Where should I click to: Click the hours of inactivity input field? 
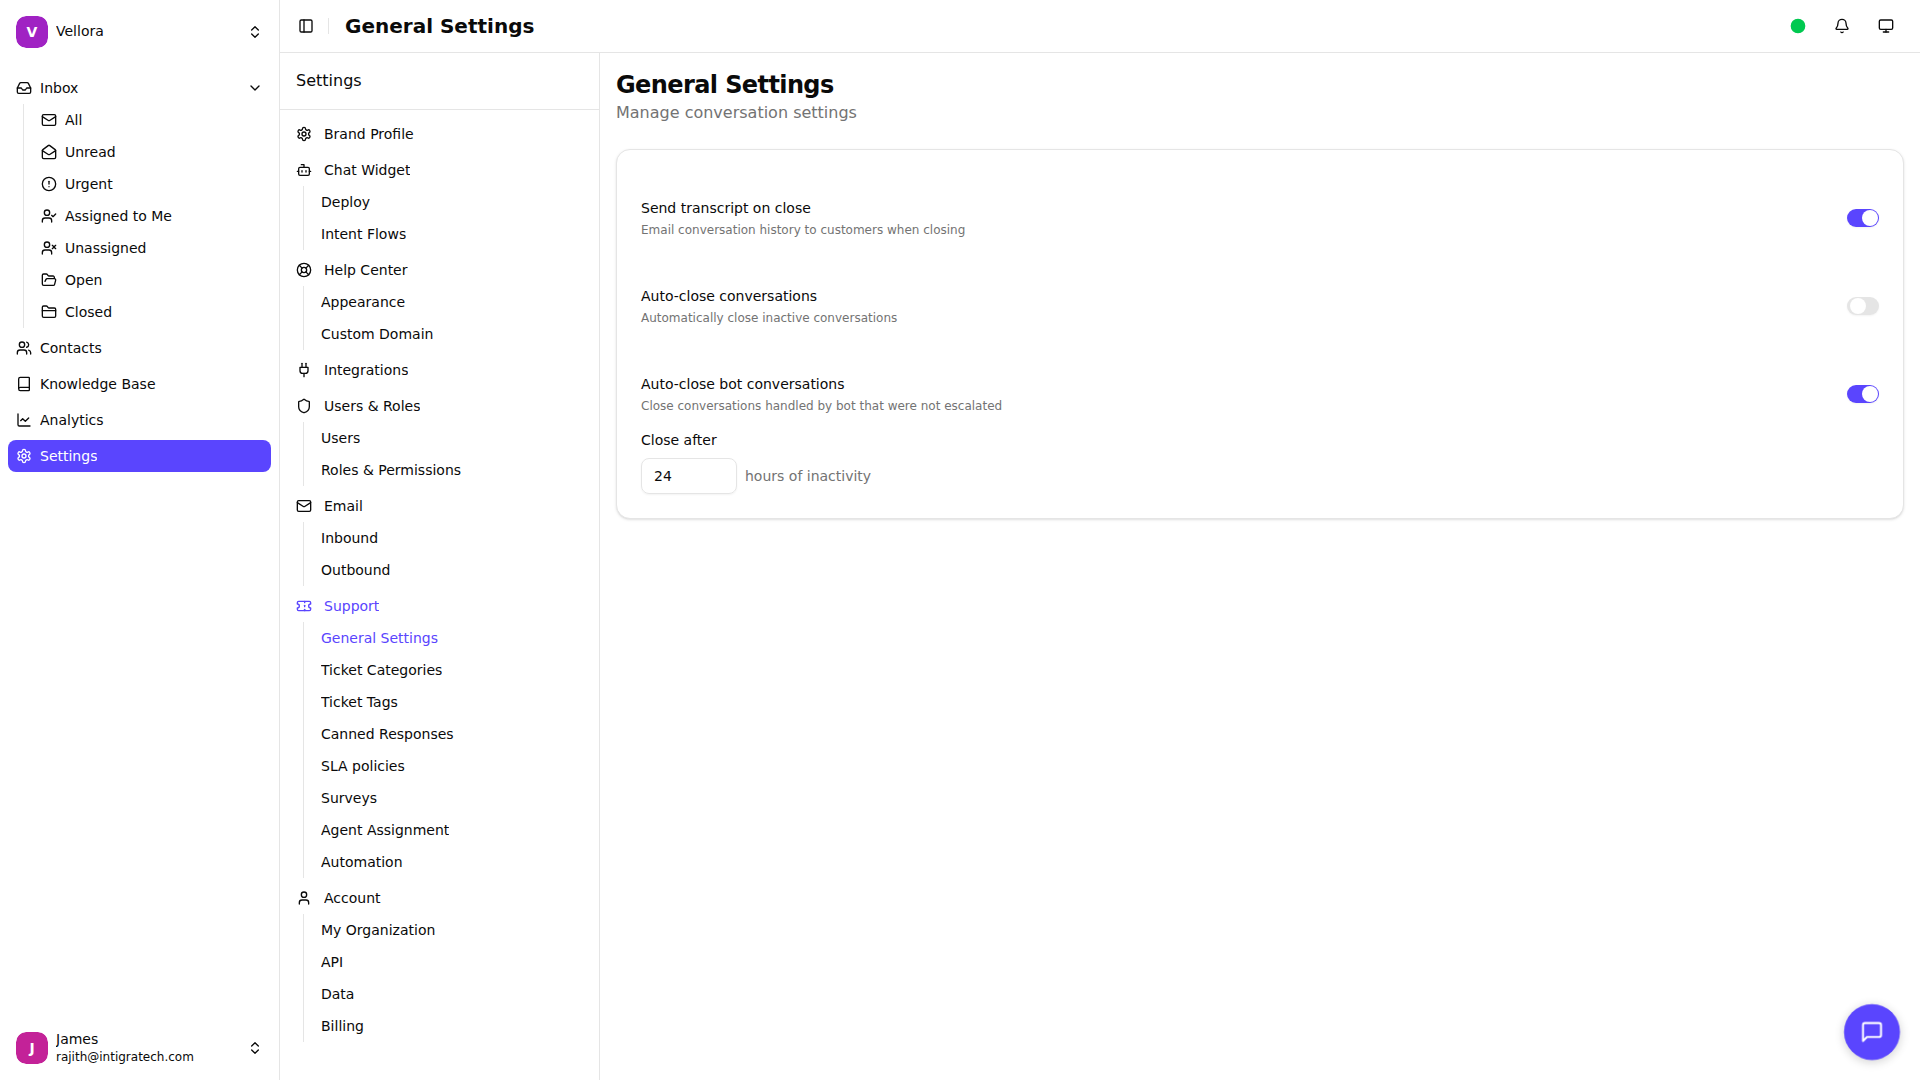(x=688, y=476)
